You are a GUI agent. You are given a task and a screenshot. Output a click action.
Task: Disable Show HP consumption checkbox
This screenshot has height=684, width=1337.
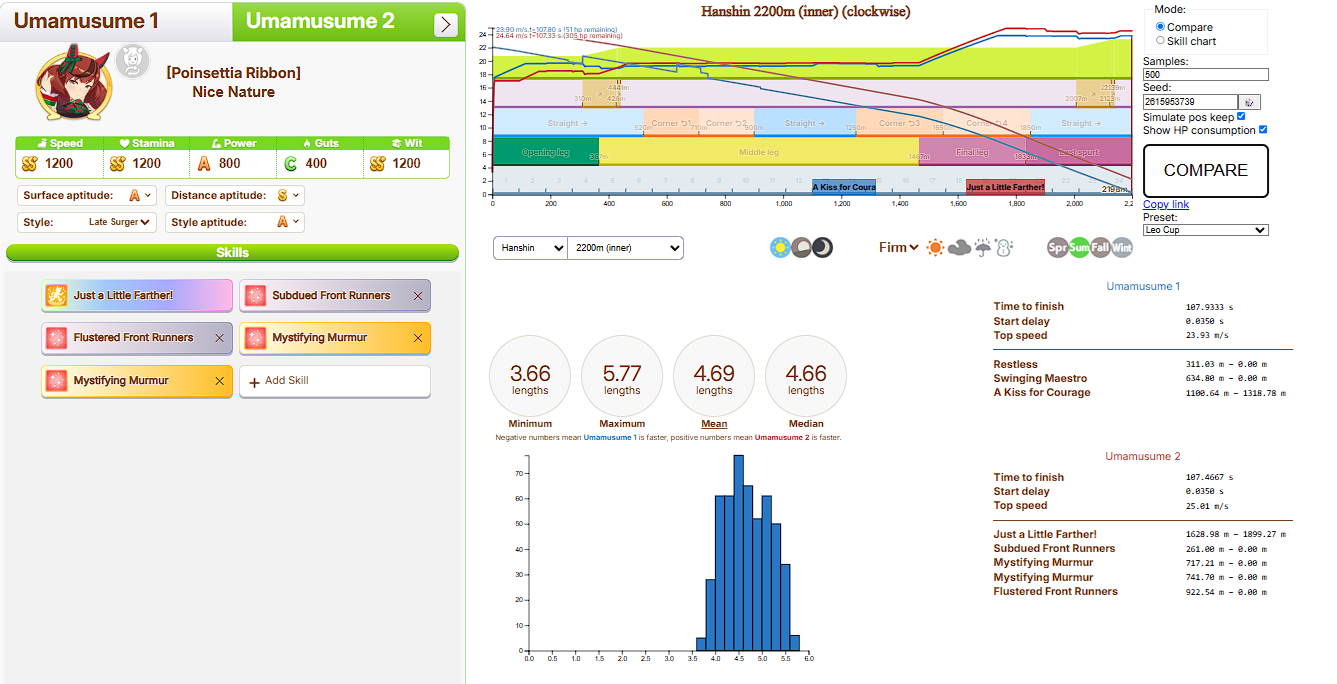tap(1263, 130)
